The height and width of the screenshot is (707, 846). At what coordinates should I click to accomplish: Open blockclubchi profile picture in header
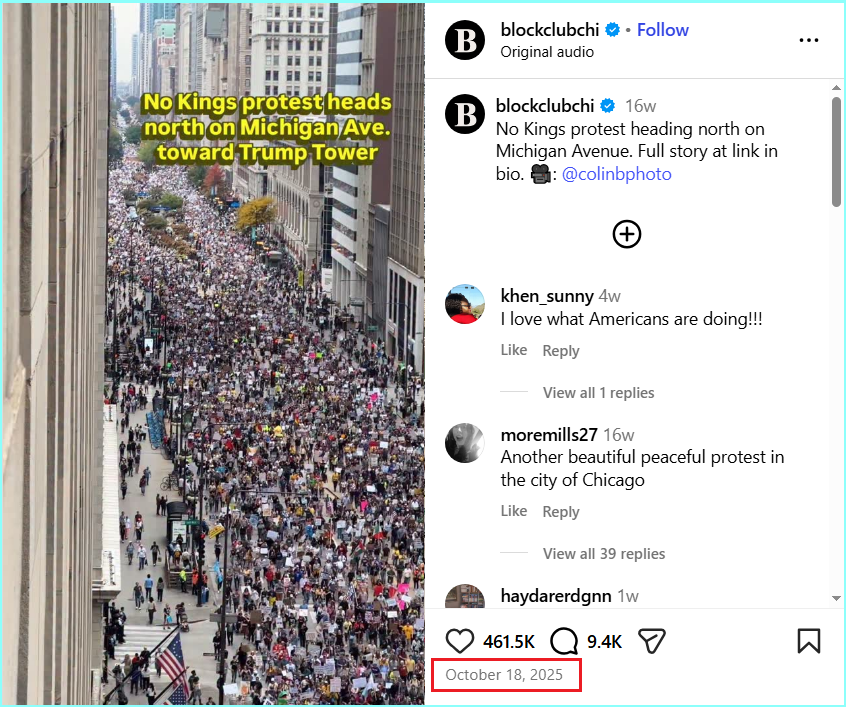tap(465, 40)
